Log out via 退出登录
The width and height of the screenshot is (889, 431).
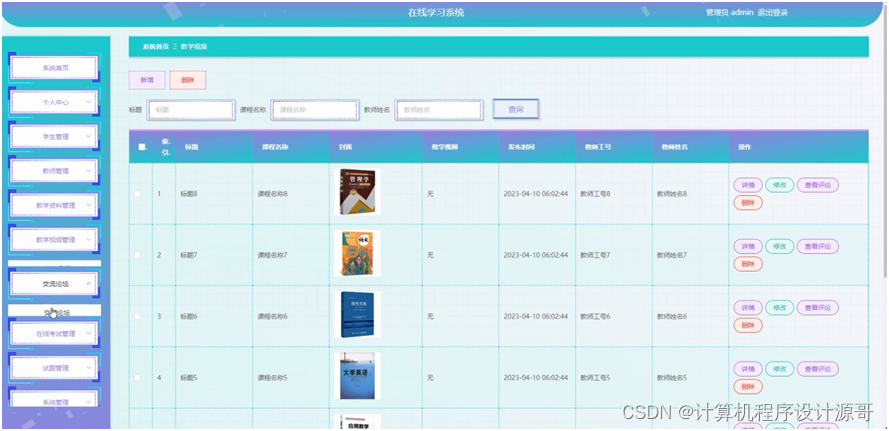pos(773,12)
